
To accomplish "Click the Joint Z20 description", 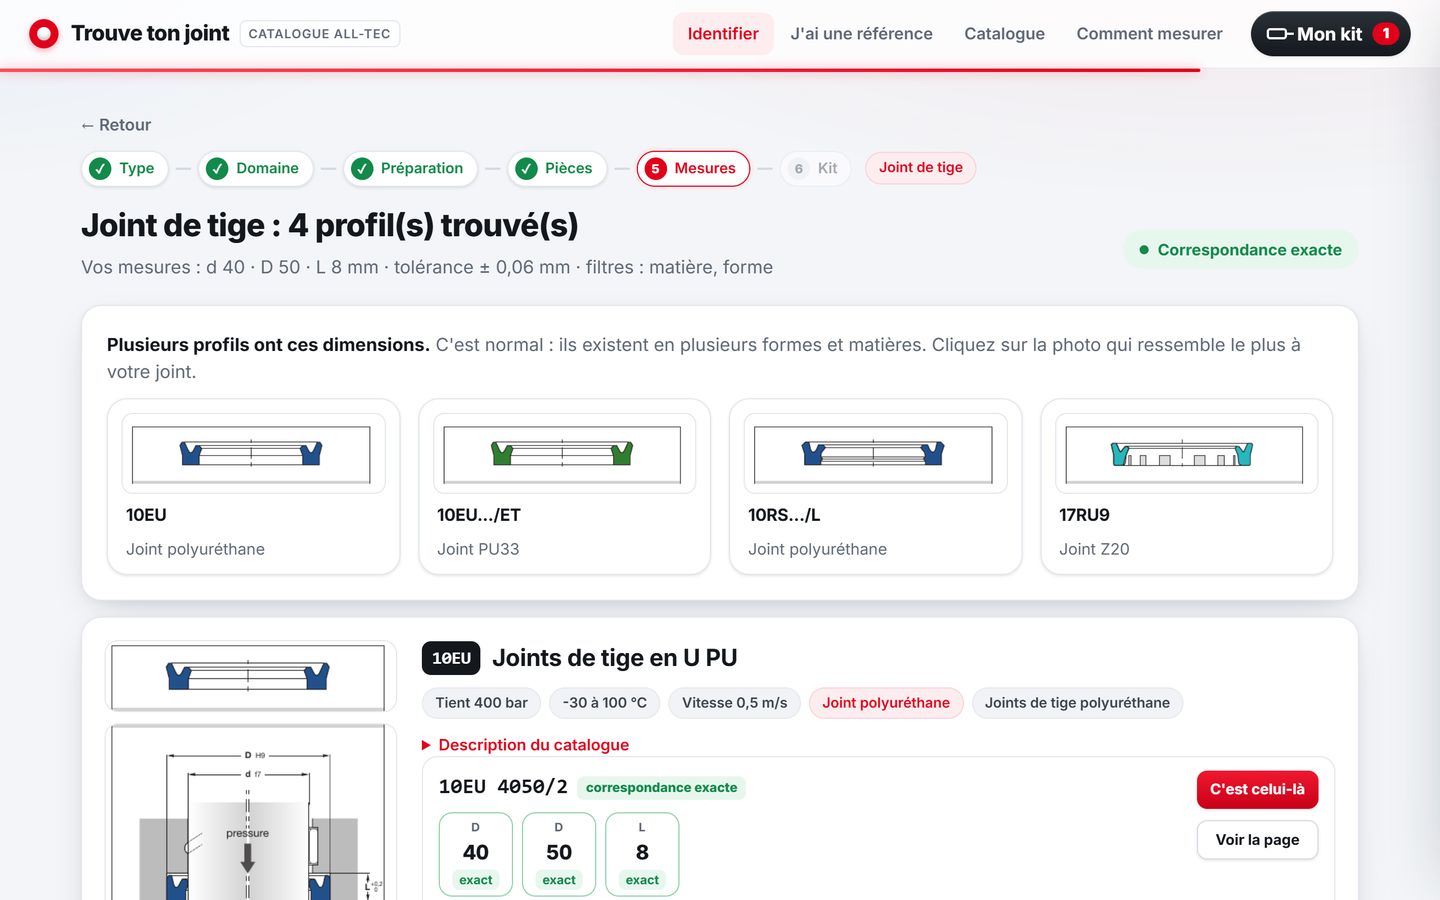I will (1094, 549).
